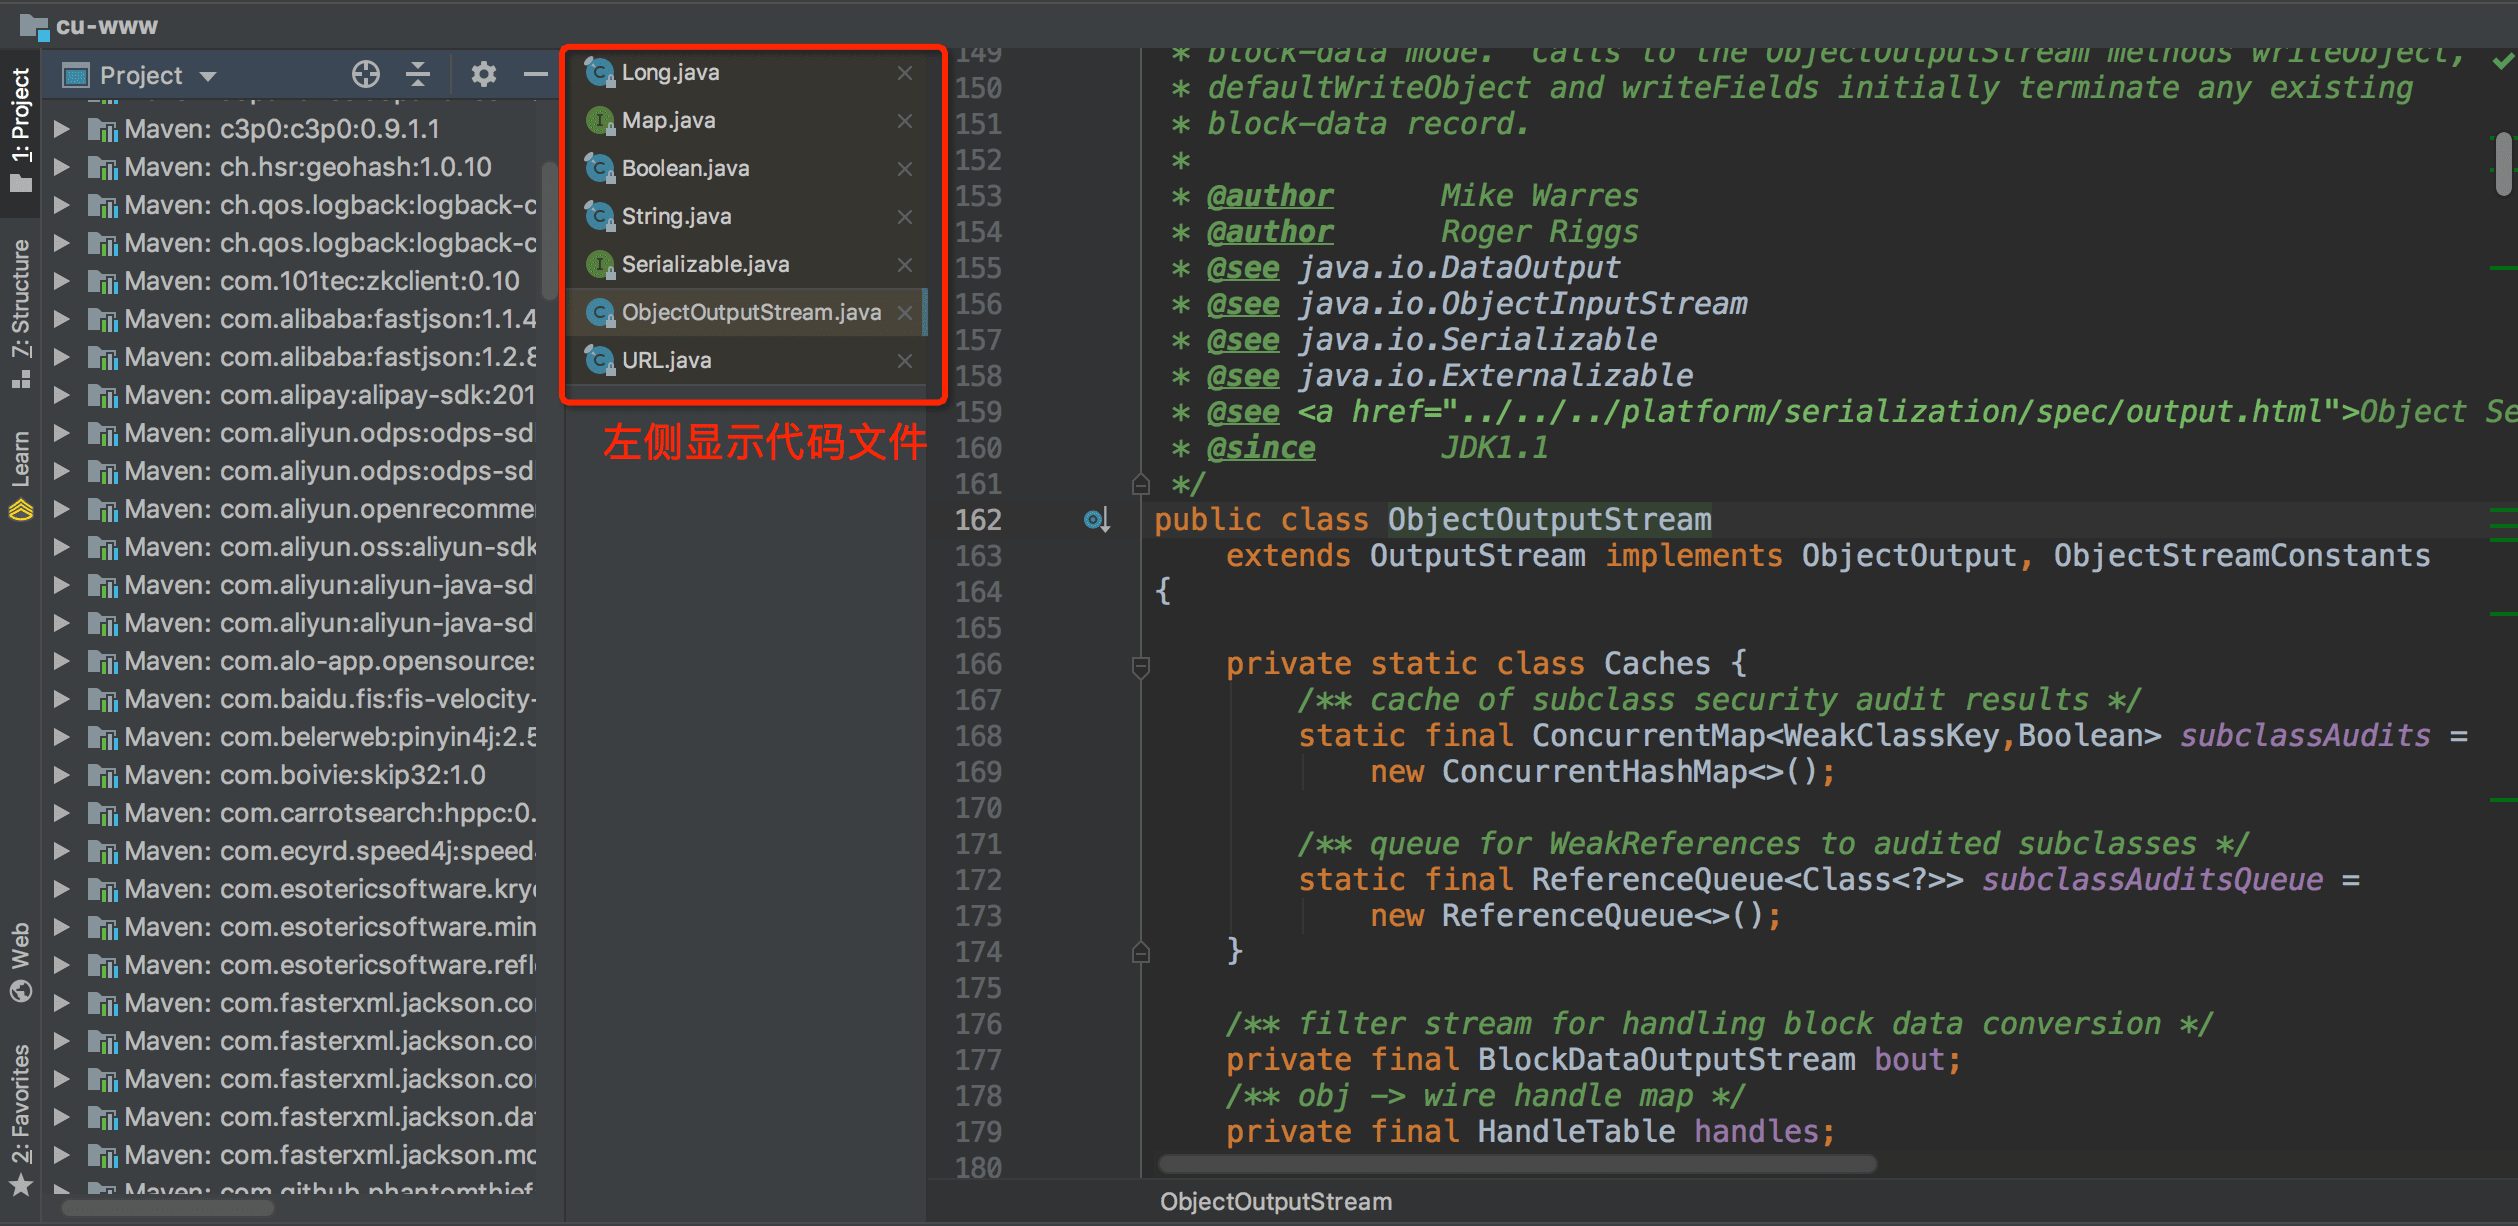Click line number 170 in the gutter

tap(978, 808)
